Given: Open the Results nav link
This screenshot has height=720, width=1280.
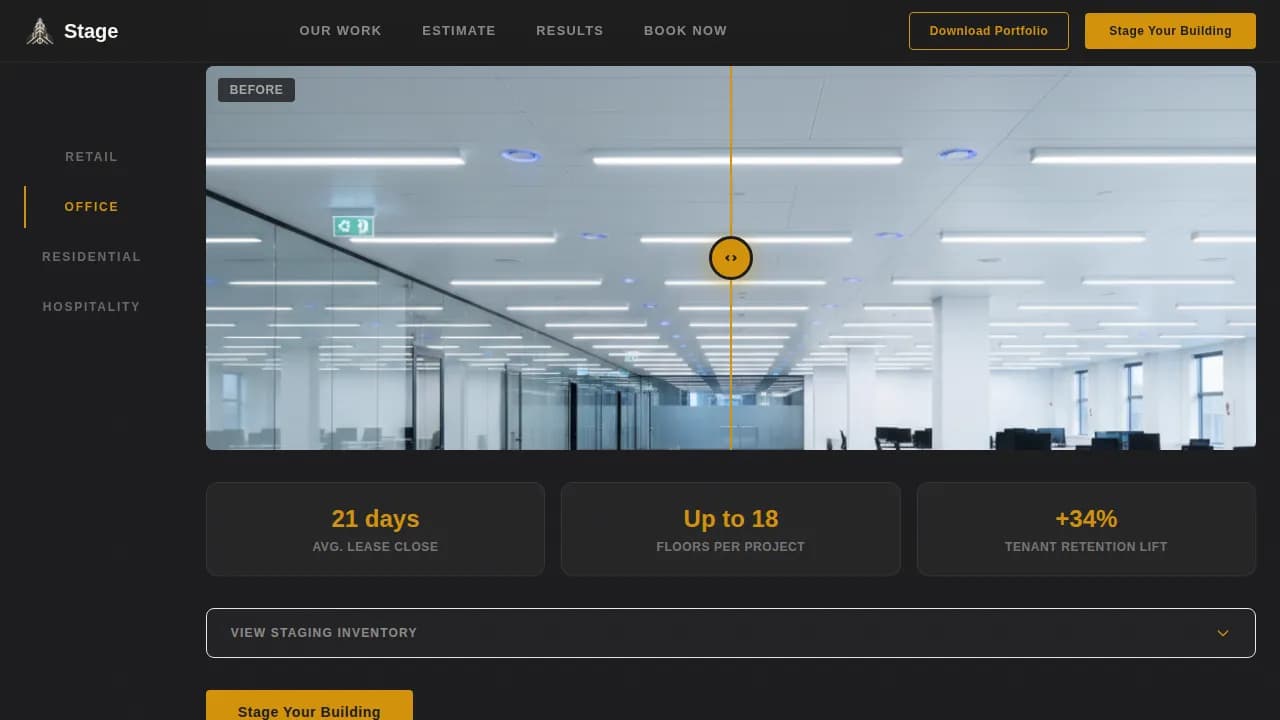Looking at the screenshot, I should pyautogui.click(x=569, y=31).
